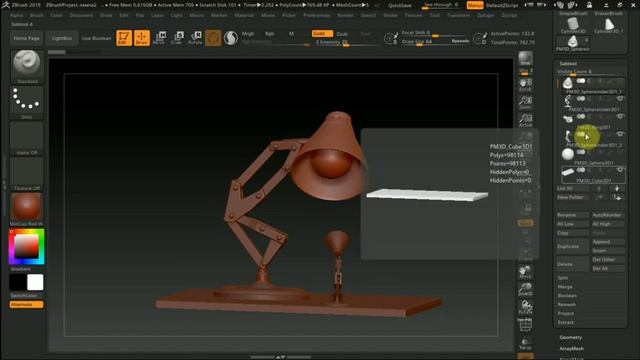This screenshot has height=360, width=640.
Task: Click the Alternate button
Action: [x=27, y=304]
